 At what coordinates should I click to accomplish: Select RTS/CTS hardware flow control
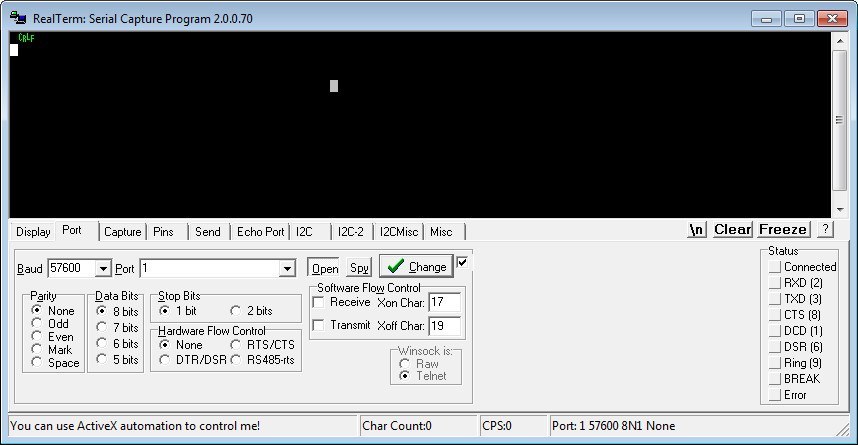235,344
